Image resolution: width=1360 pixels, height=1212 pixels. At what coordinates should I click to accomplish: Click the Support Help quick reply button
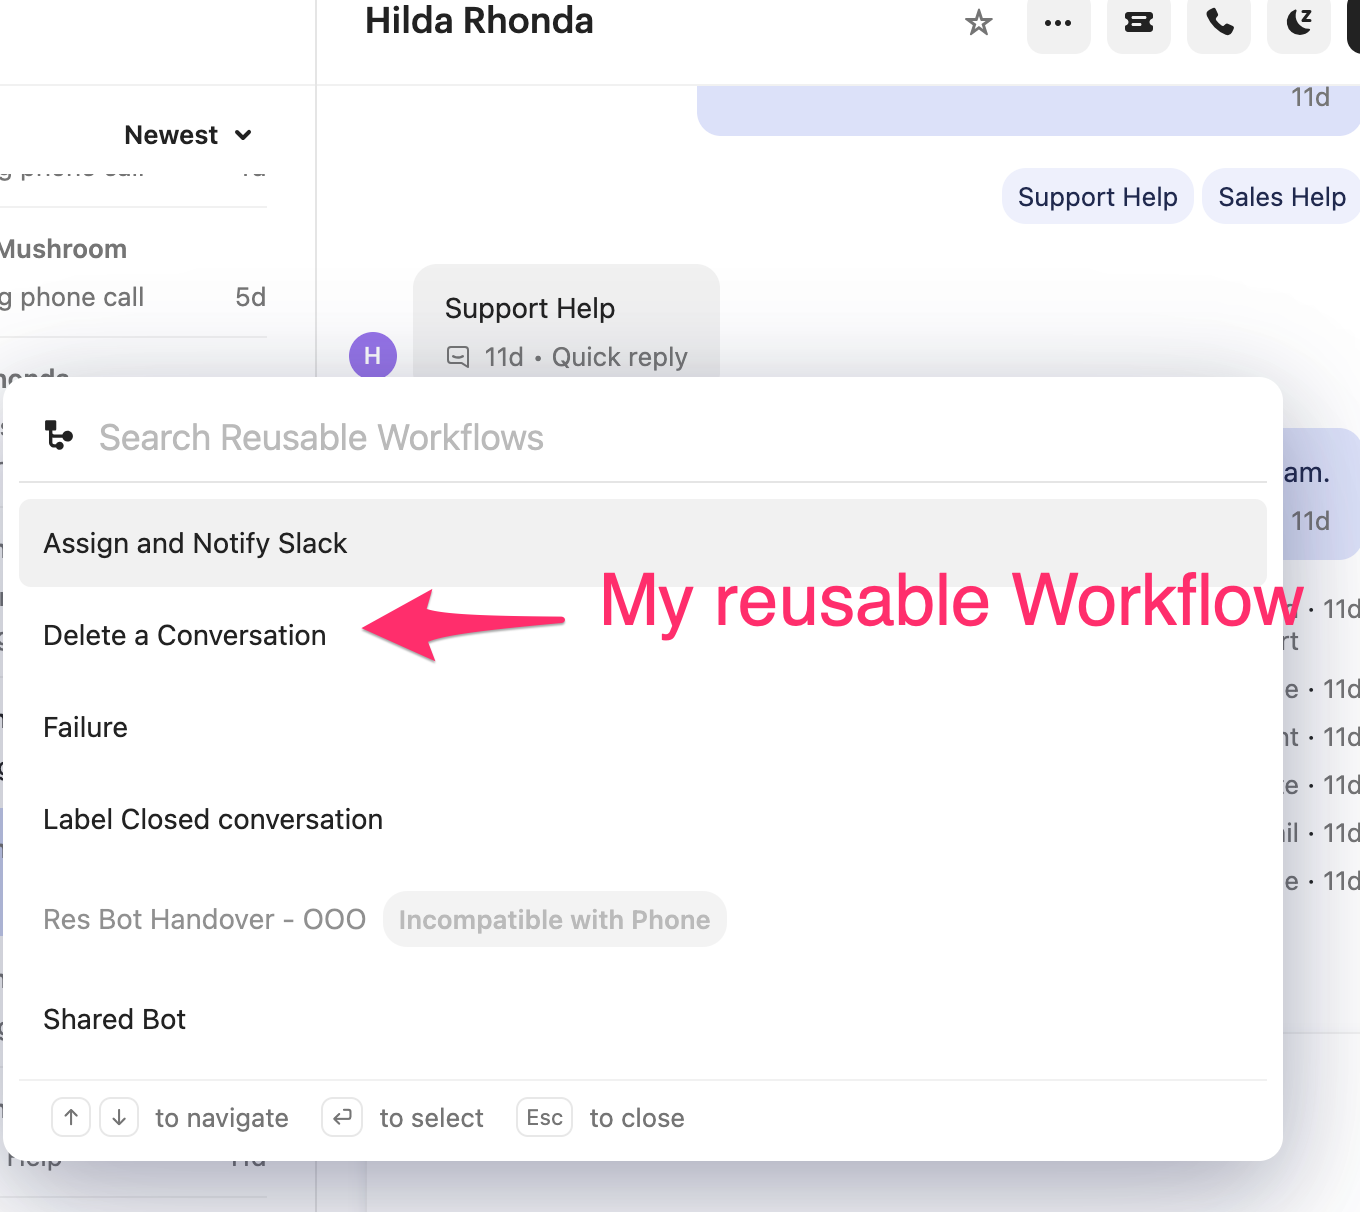click(x=1097, y=197)
